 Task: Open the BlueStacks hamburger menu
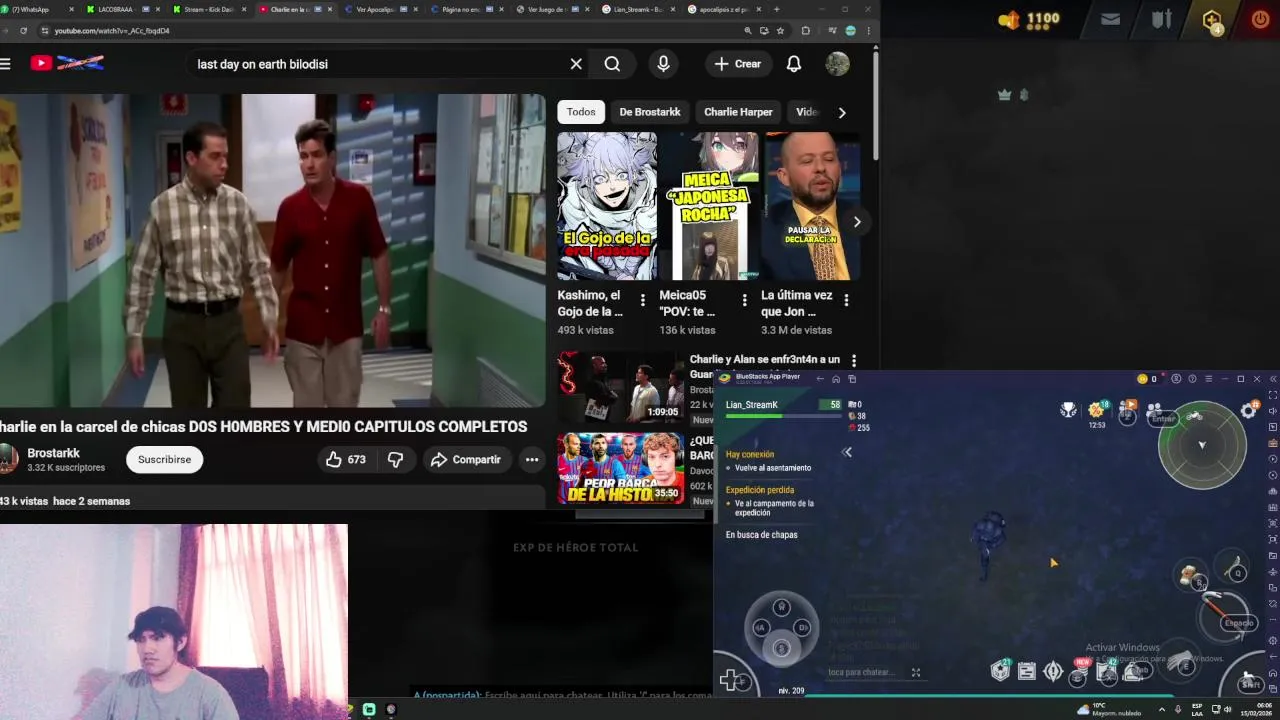1208,379
